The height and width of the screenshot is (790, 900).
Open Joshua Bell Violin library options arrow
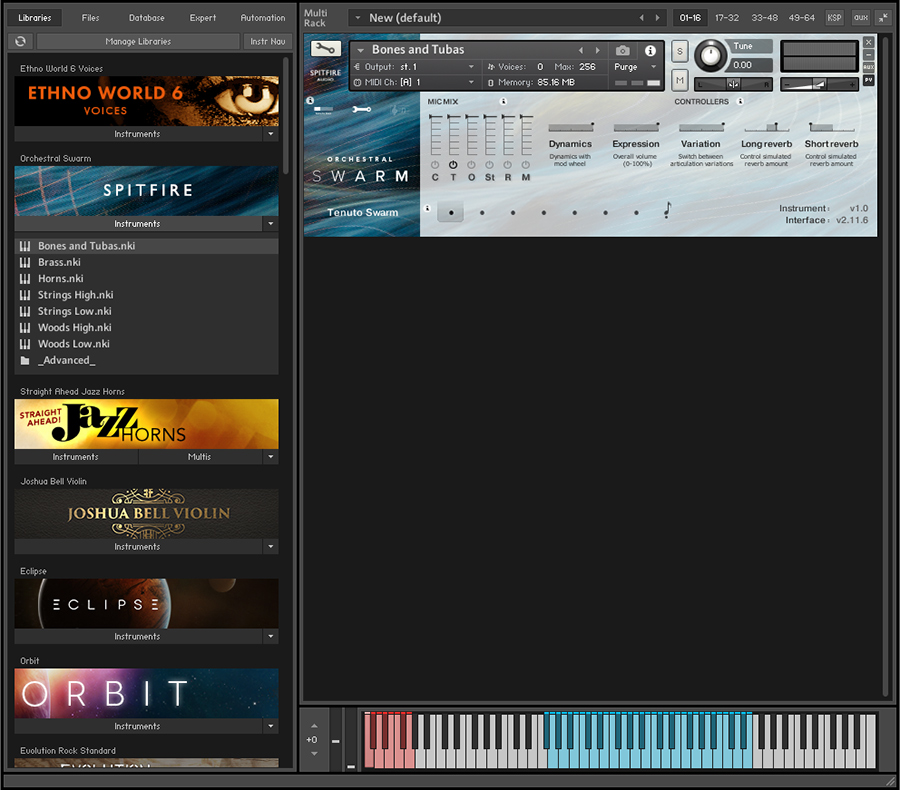pyautogui.click(x=271, y=547)
